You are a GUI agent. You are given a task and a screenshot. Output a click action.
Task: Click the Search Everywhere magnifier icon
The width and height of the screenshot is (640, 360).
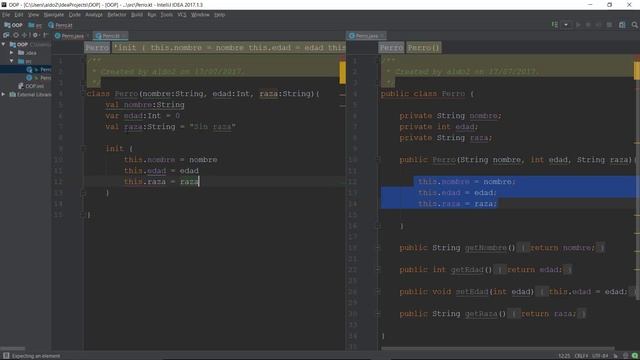click(x=635, y=25)
